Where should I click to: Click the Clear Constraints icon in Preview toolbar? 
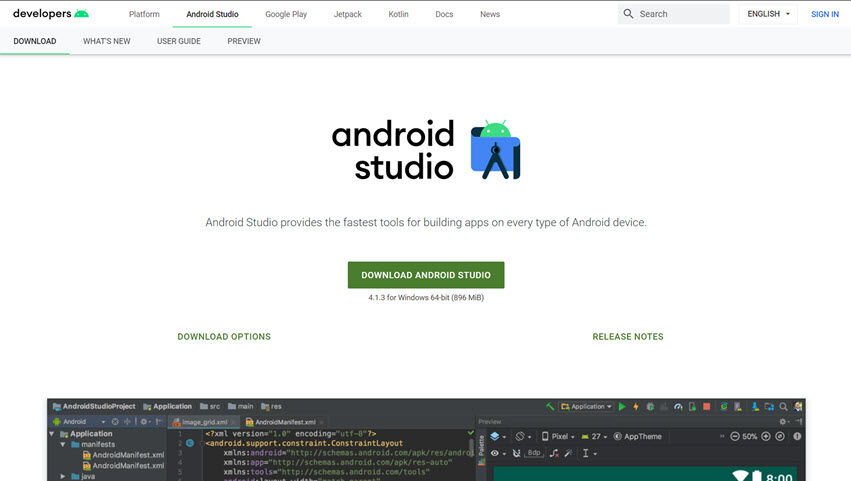pyautogui.click(x=554, y=453)
